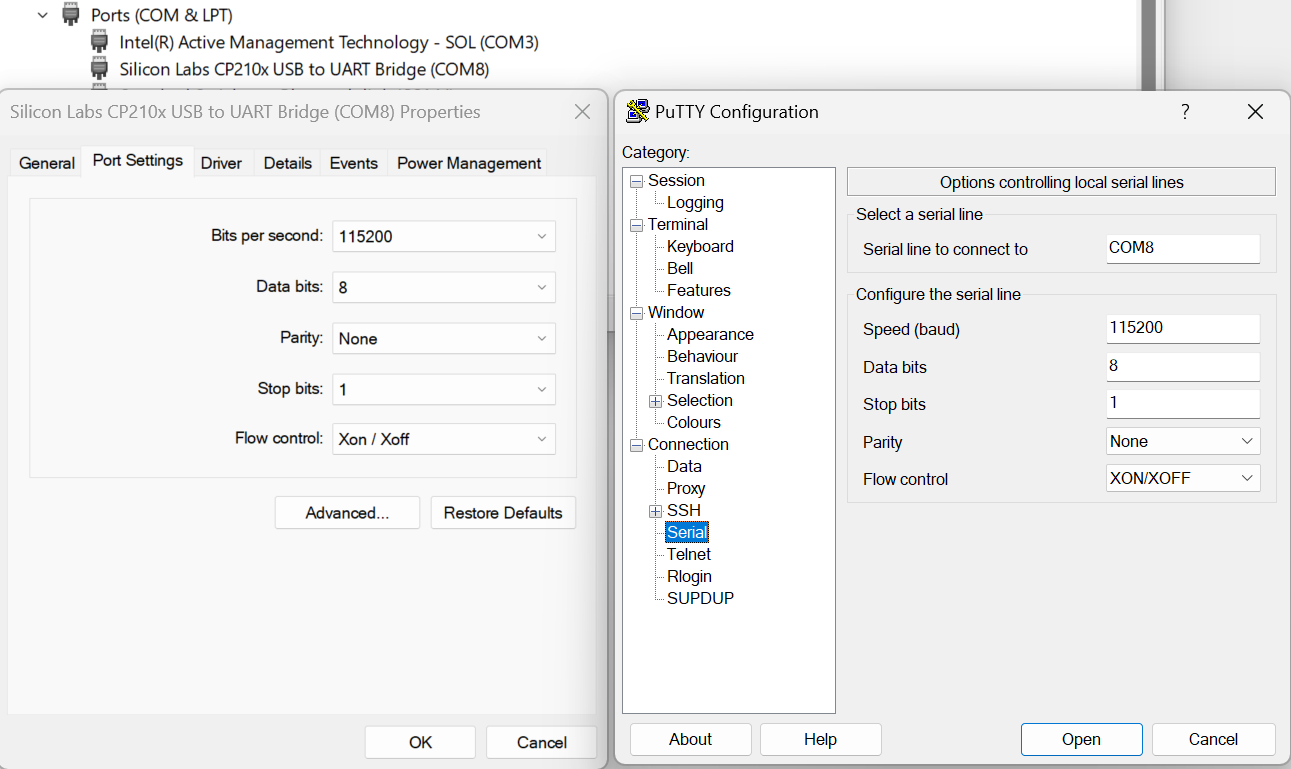Screen dimensions: 1291x769
Task: Expand the Selection tree node
Action: [656, 401]
